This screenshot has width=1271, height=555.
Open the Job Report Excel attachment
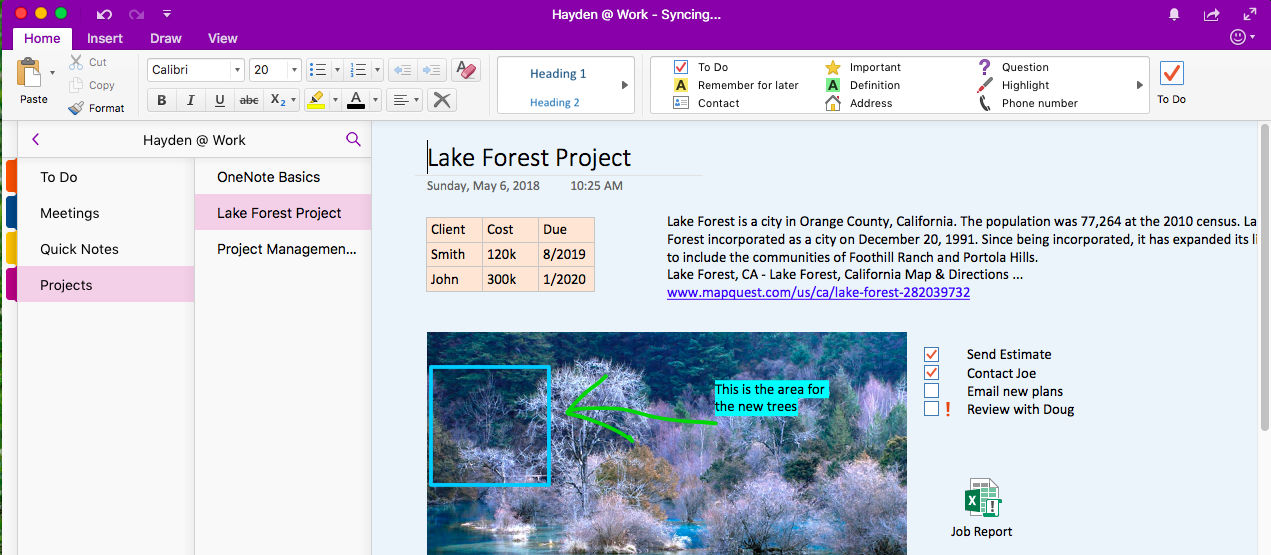coord(981,508)
